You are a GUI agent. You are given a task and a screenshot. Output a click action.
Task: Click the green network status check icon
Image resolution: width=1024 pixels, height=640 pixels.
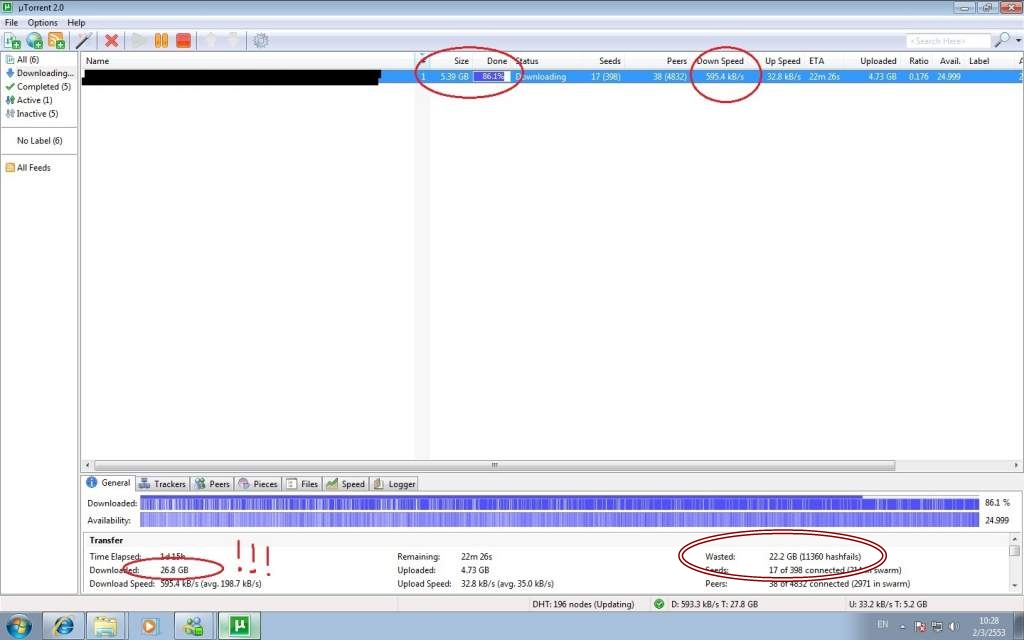click(659, 604)
